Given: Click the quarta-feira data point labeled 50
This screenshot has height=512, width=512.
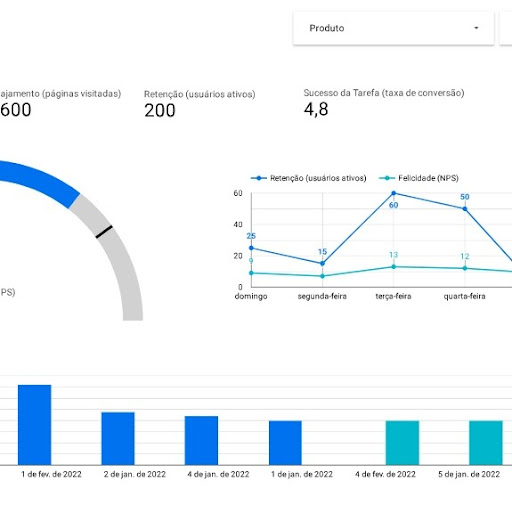Looking at the screenshot, I should click(x=465, y=209).
